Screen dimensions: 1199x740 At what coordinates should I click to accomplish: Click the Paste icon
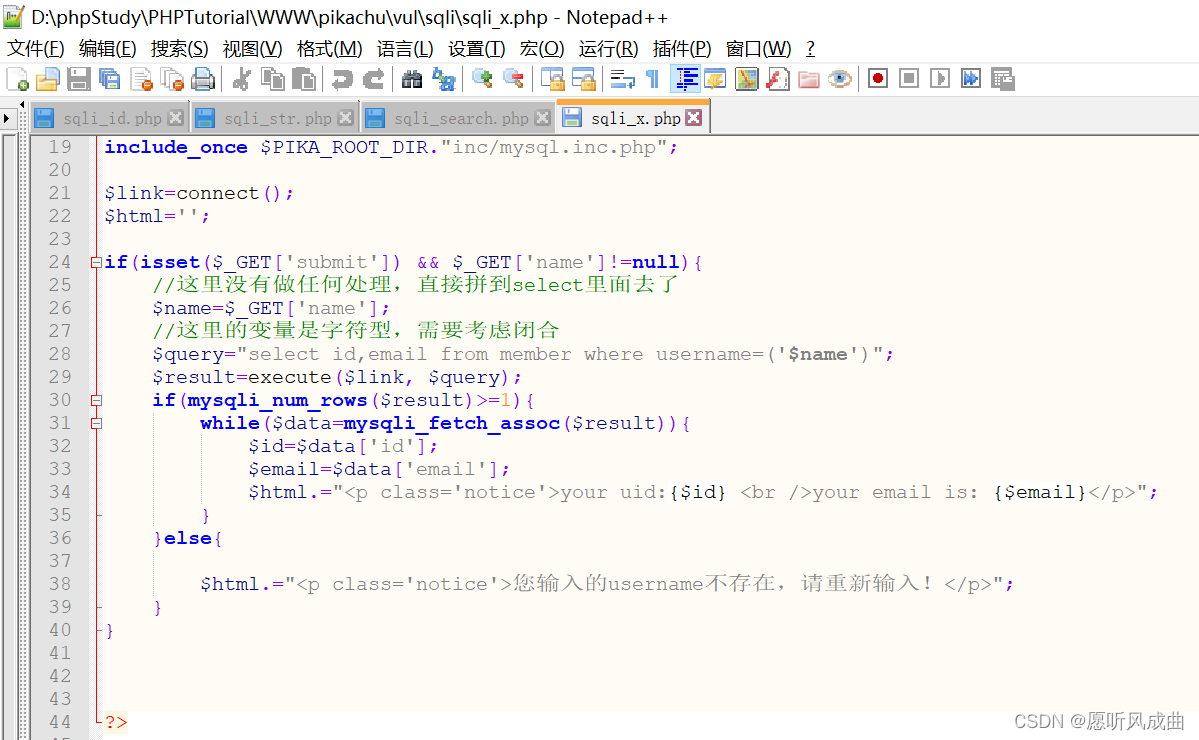click(x=304, y=79)
